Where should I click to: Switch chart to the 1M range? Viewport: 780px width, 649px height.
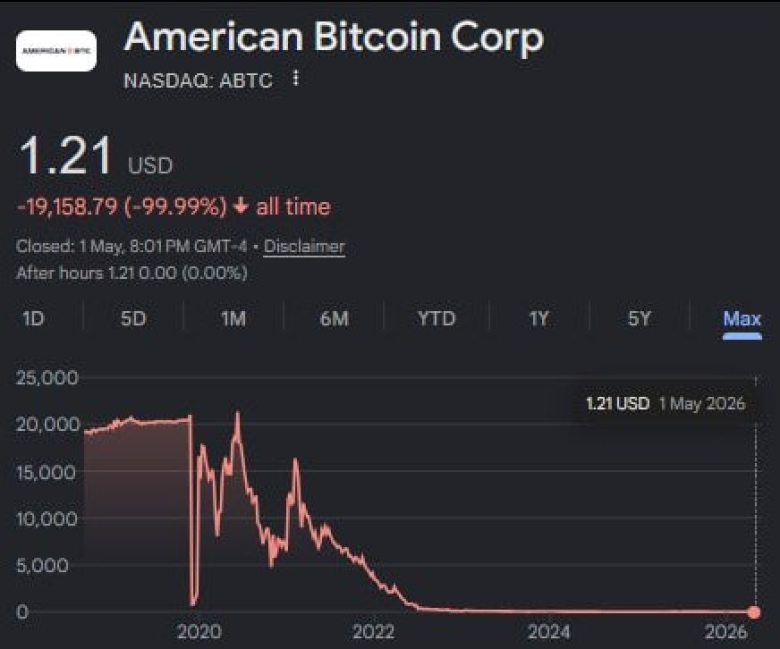(233, 318)
